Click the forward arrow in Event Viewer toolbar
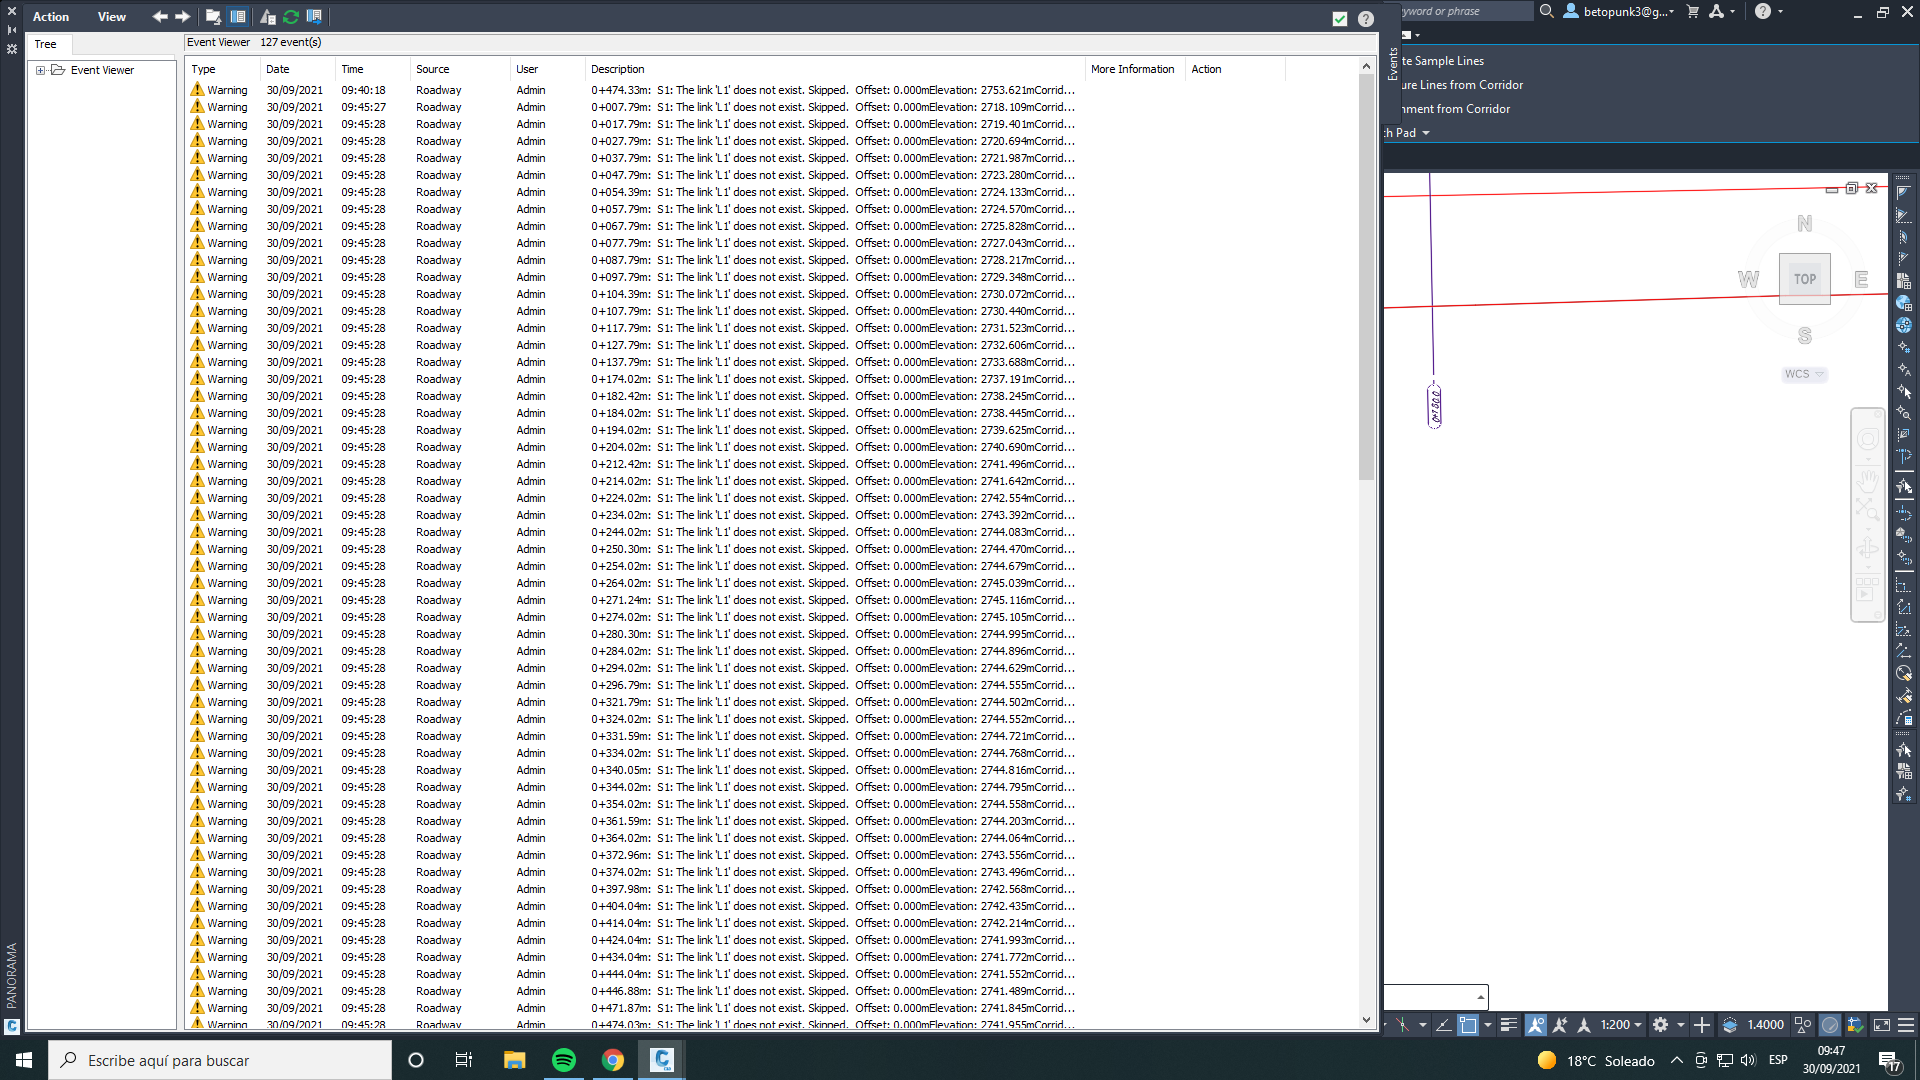 coord(182,17)
